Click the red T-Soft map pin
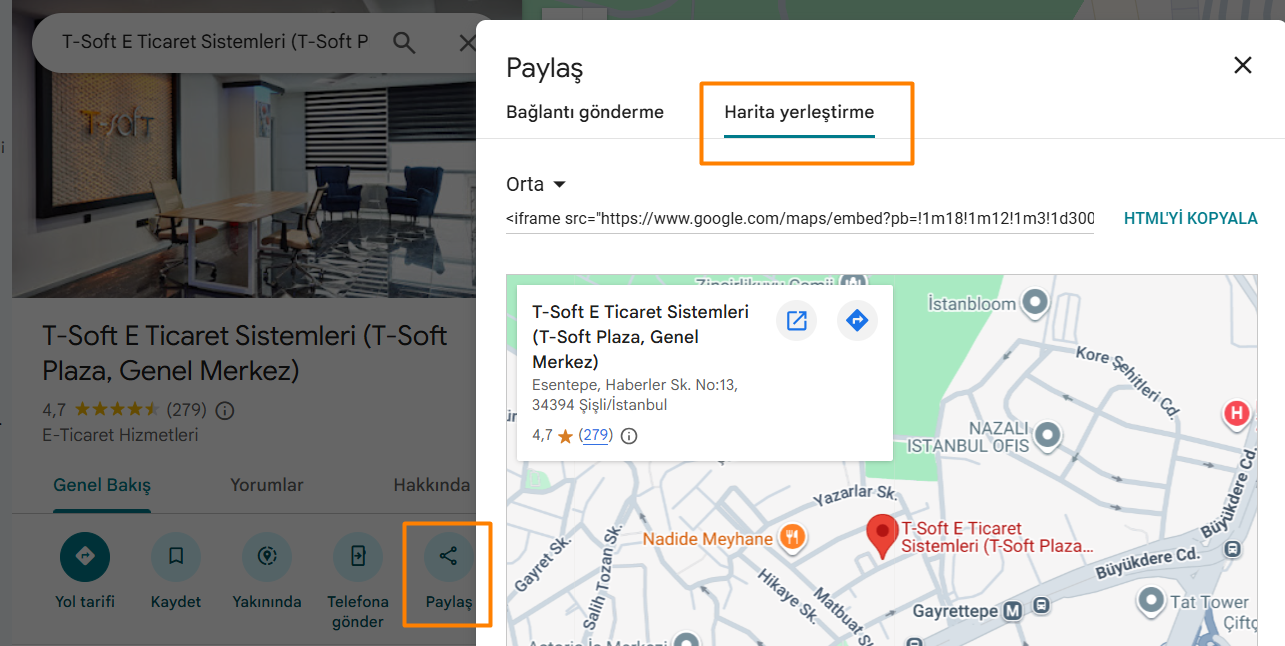1285x646 pixels. [881, 536]
